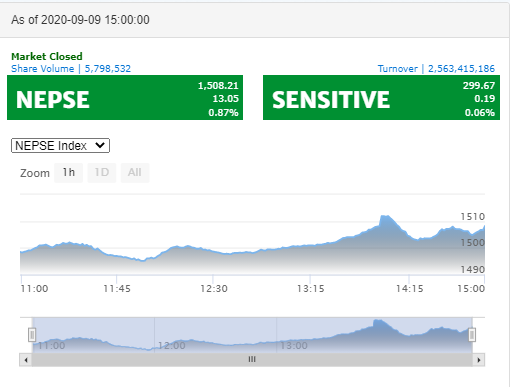Select the 1h zoom button
This screenshot has height=387, width=510.
click(x=68, y=173)
